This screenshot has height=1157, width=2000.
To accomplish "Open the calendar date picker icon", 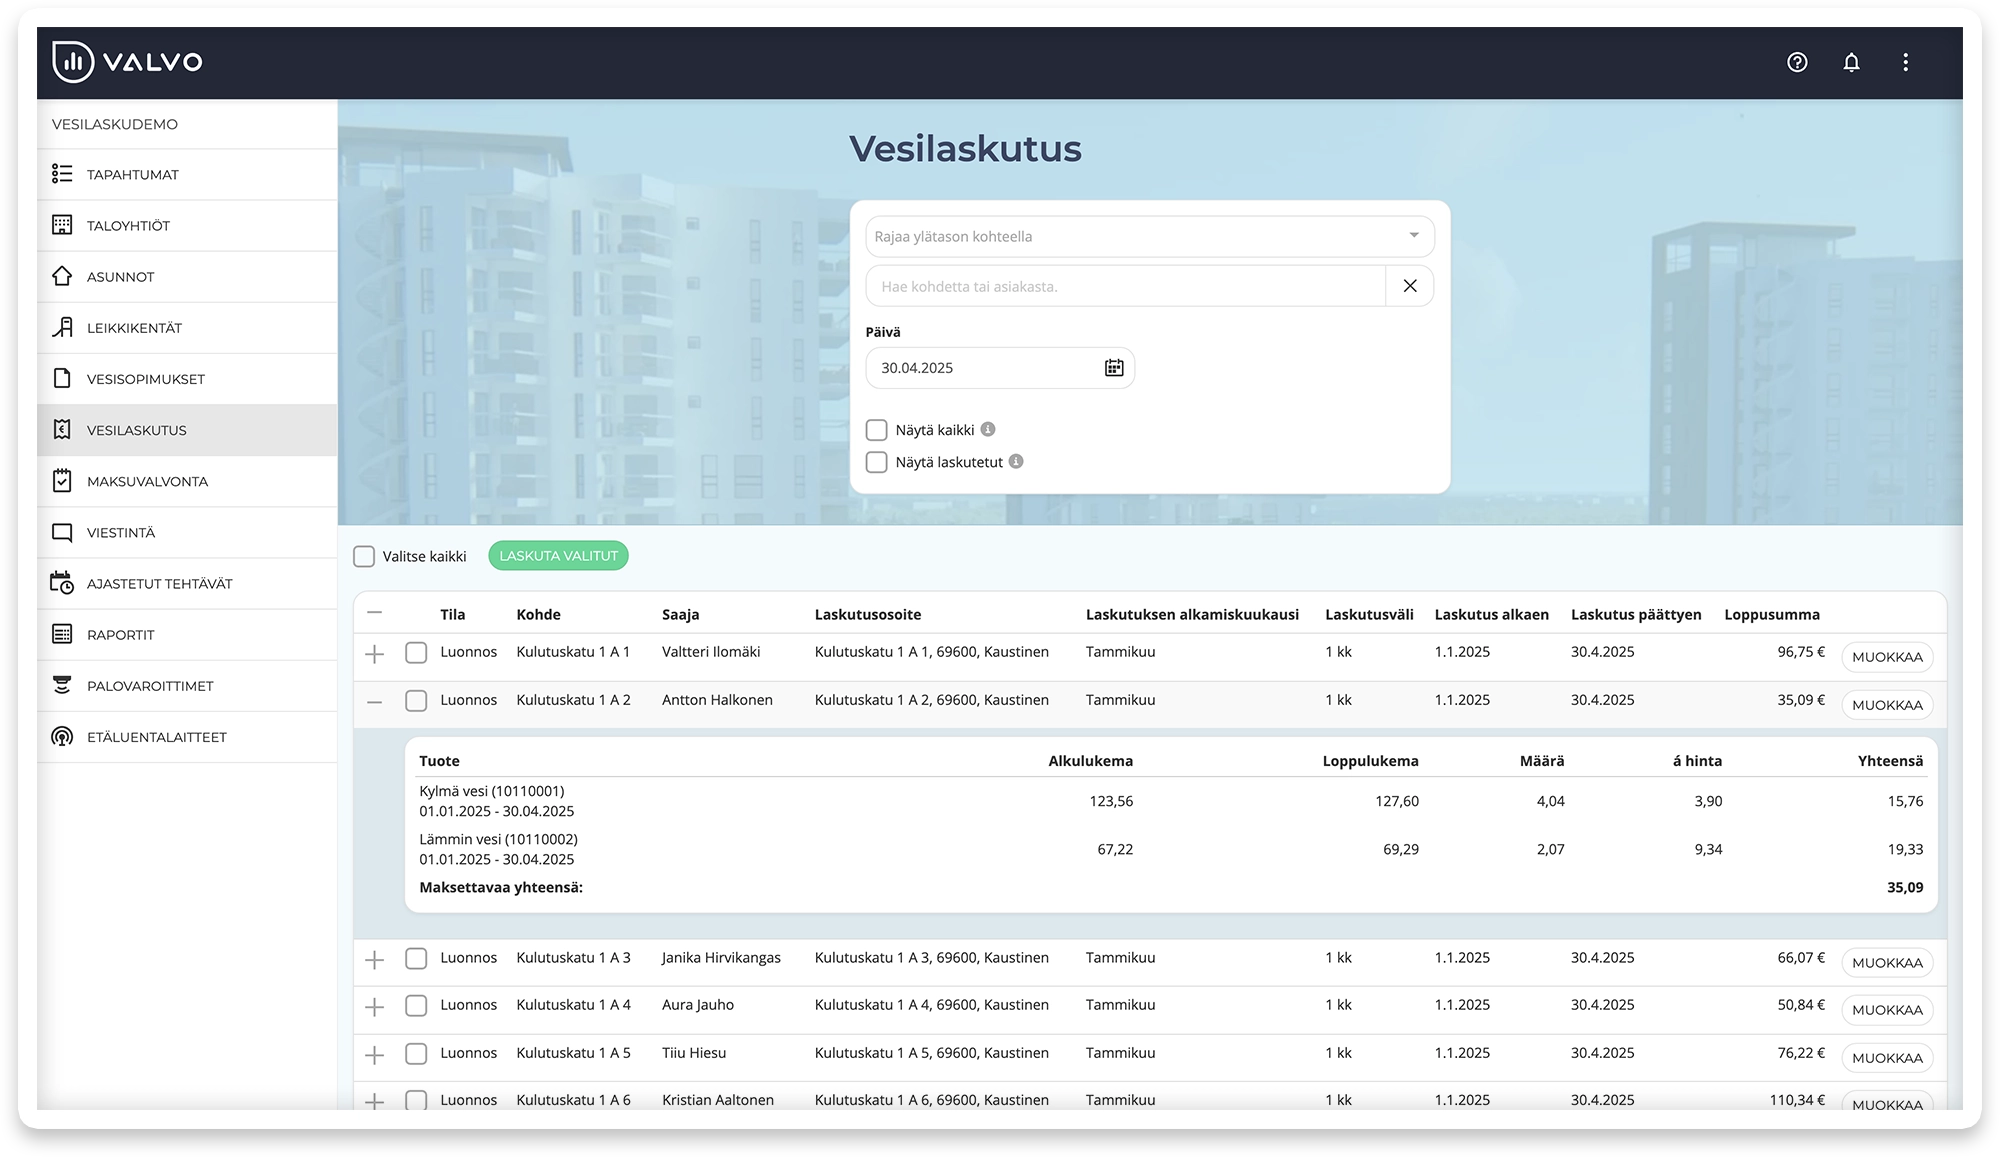I will (x=1114, y=368).
